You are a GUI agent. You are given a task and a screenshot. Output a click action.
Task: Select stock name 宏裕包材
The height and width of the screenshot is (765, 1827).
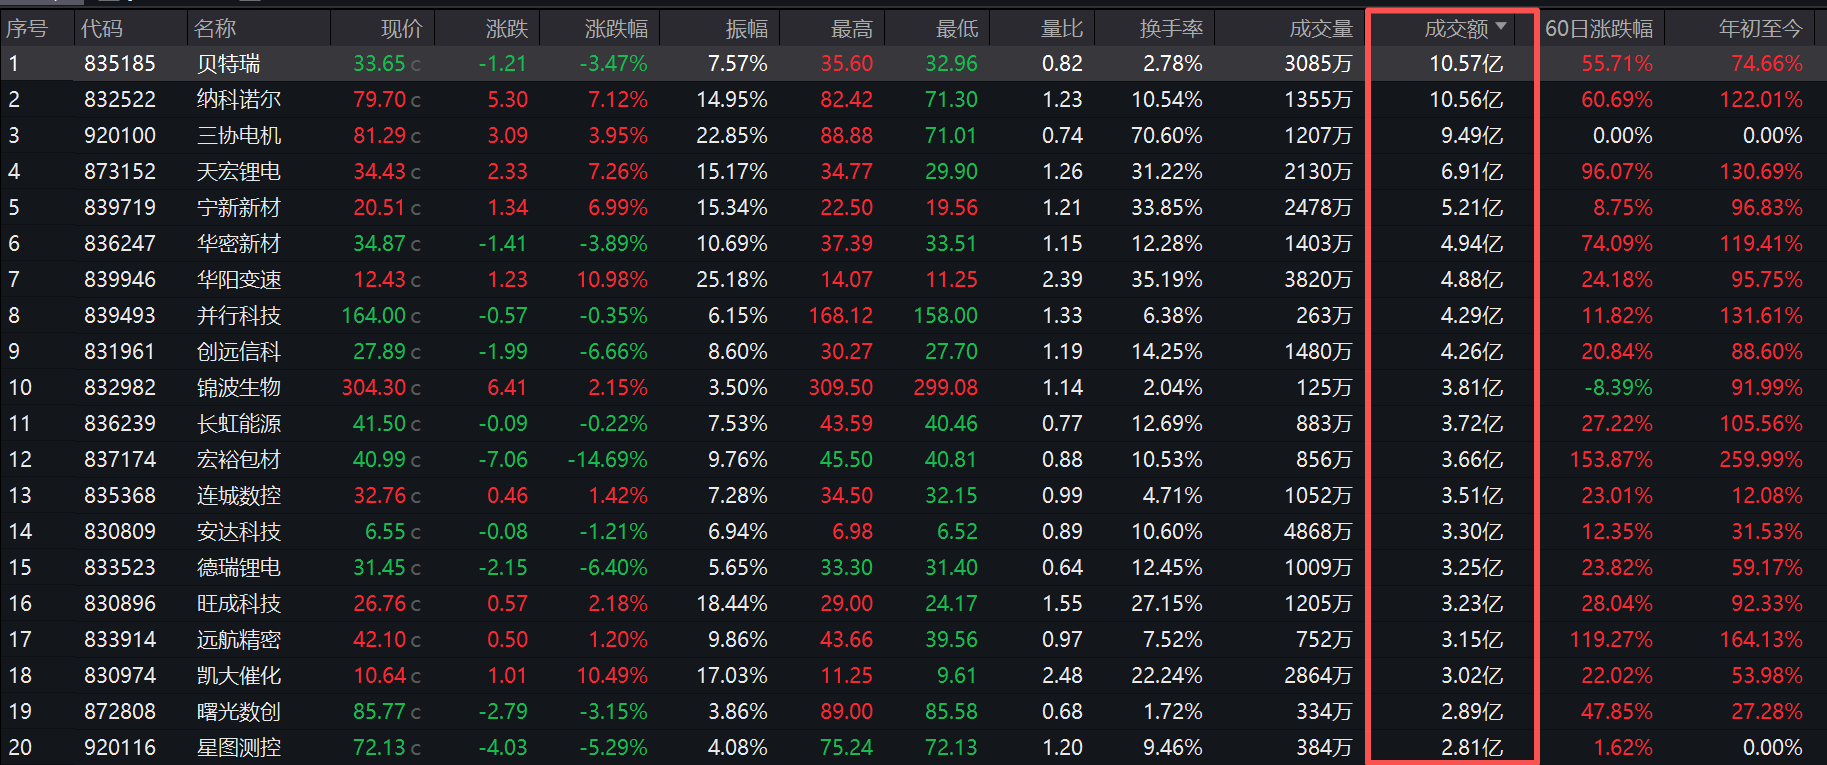[239, 460]
